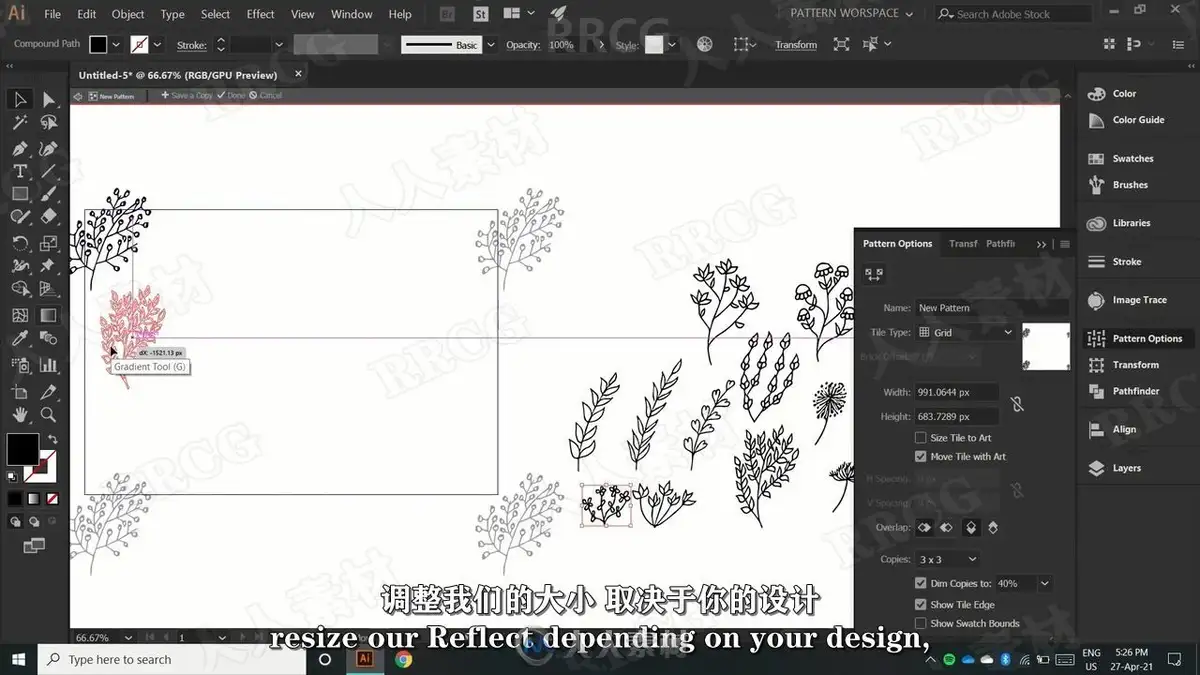Select the Selection tool

[19, 99]
